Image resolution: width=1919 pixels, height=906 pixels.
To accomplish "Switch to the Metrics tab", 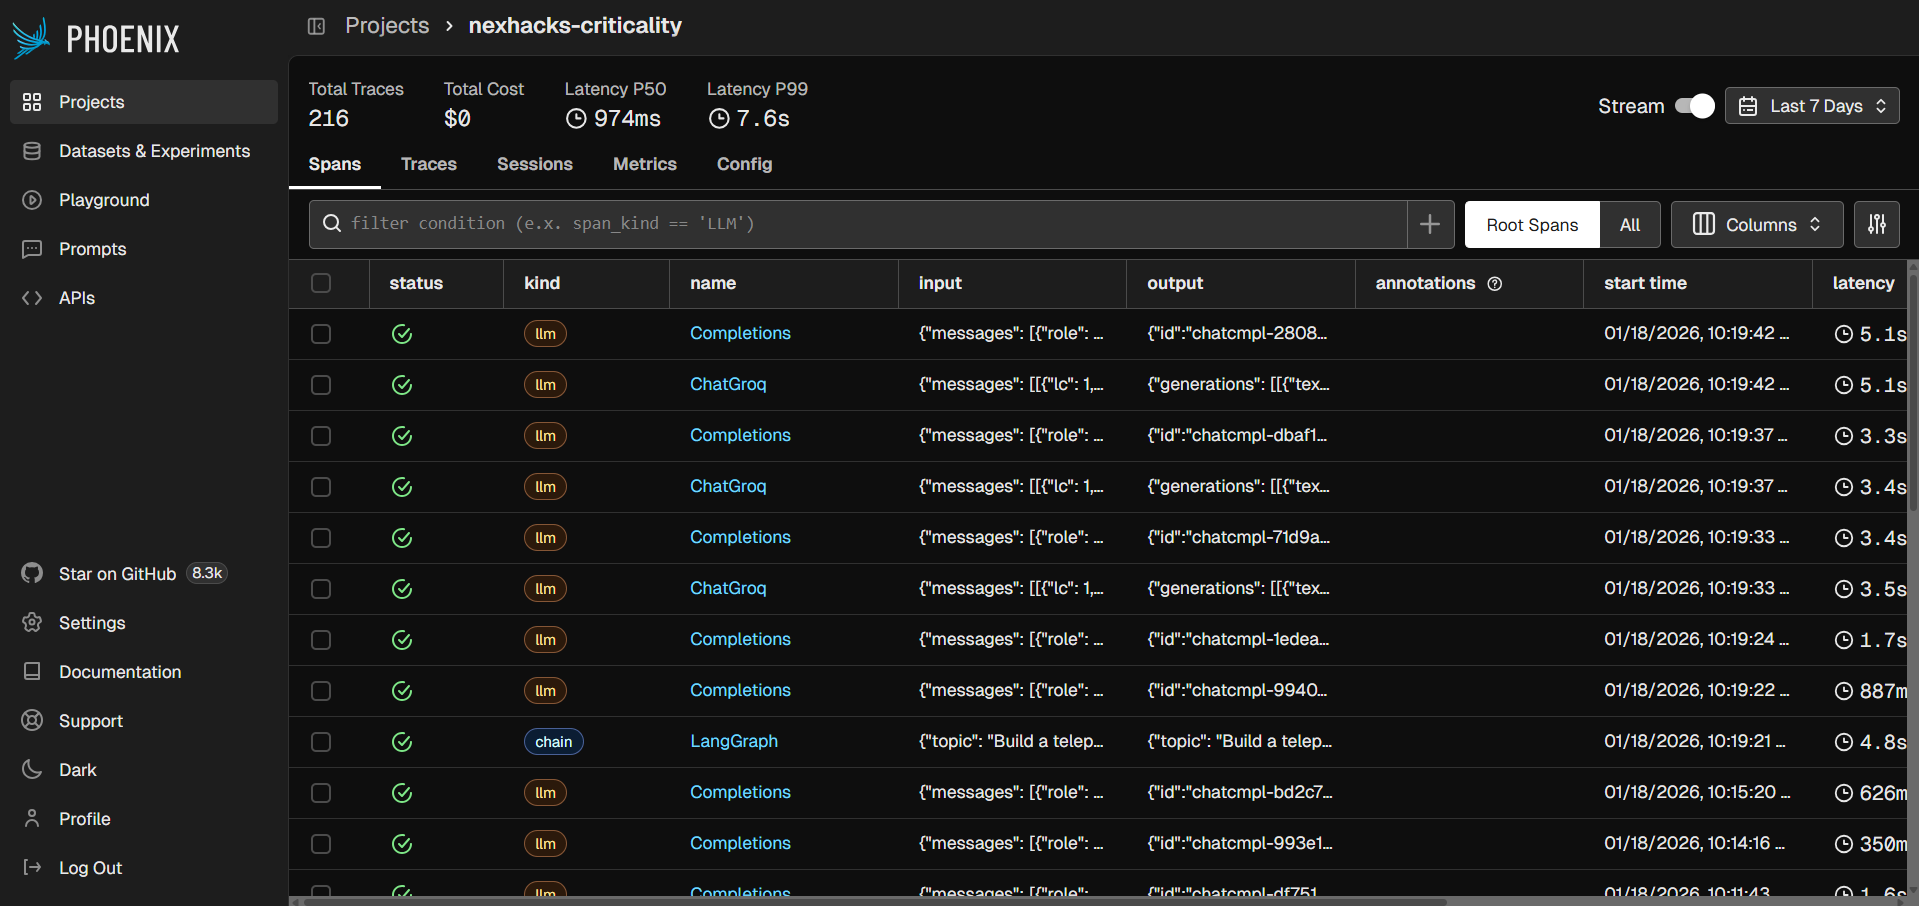I will (645, 164).
